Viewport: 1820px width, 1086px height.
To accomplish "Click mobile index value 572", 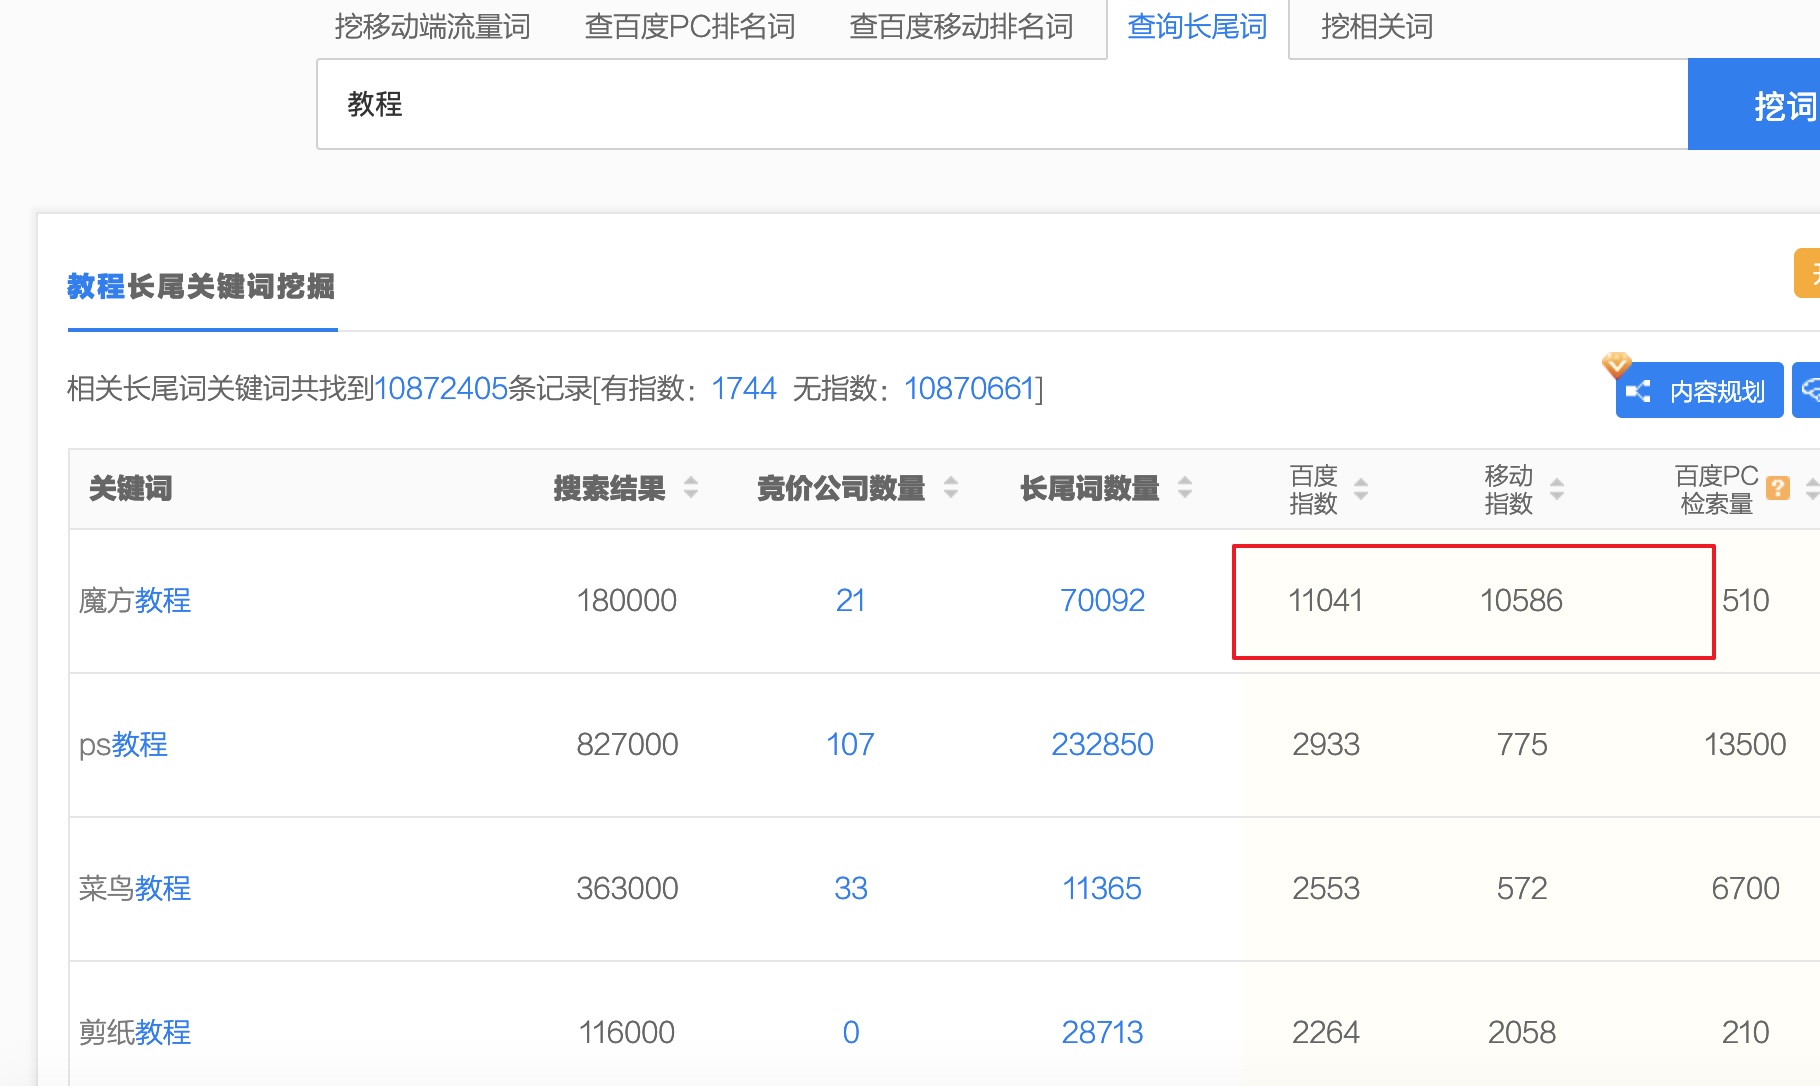I will click(x=1522, y=889).
